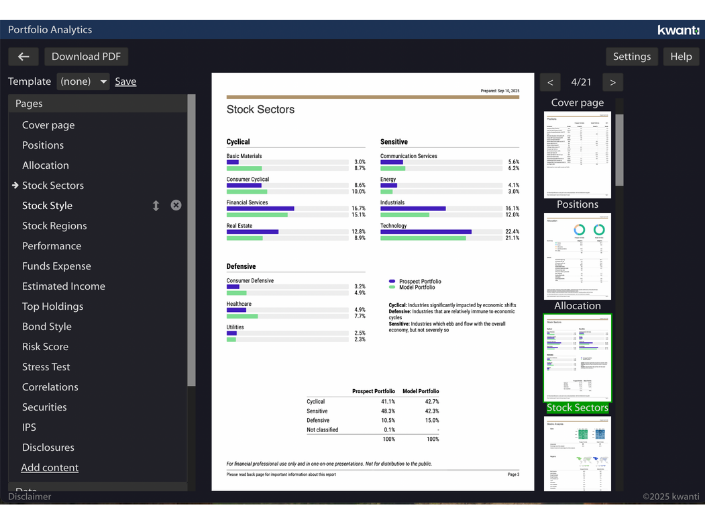Open Settings

pyautogui.click(x=631, y=57)
